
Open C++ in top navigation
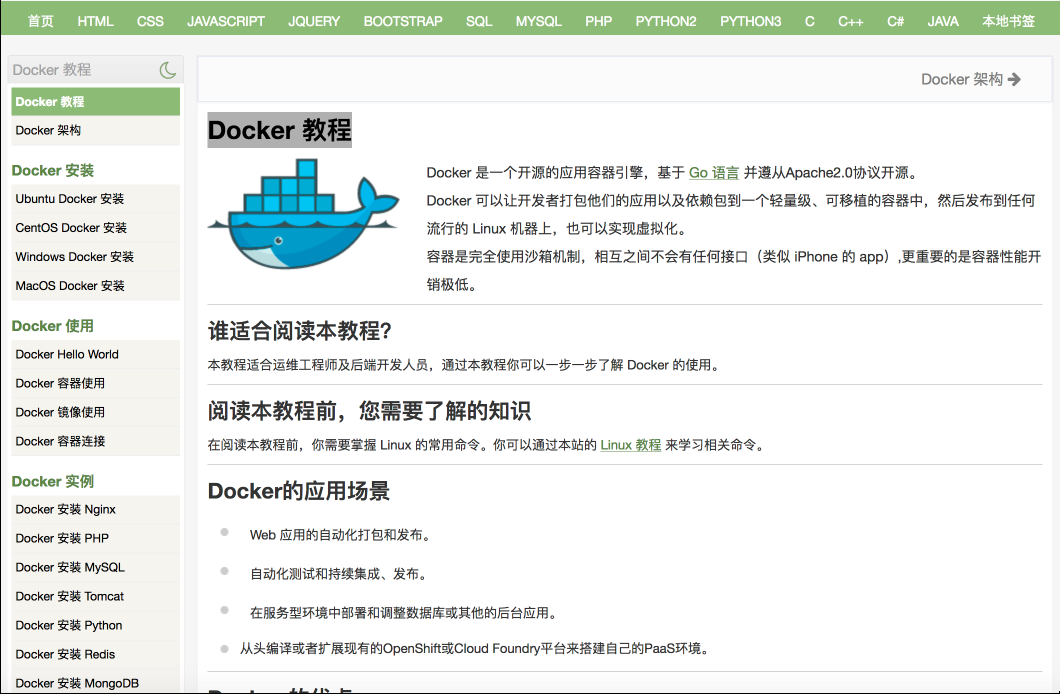850,21
